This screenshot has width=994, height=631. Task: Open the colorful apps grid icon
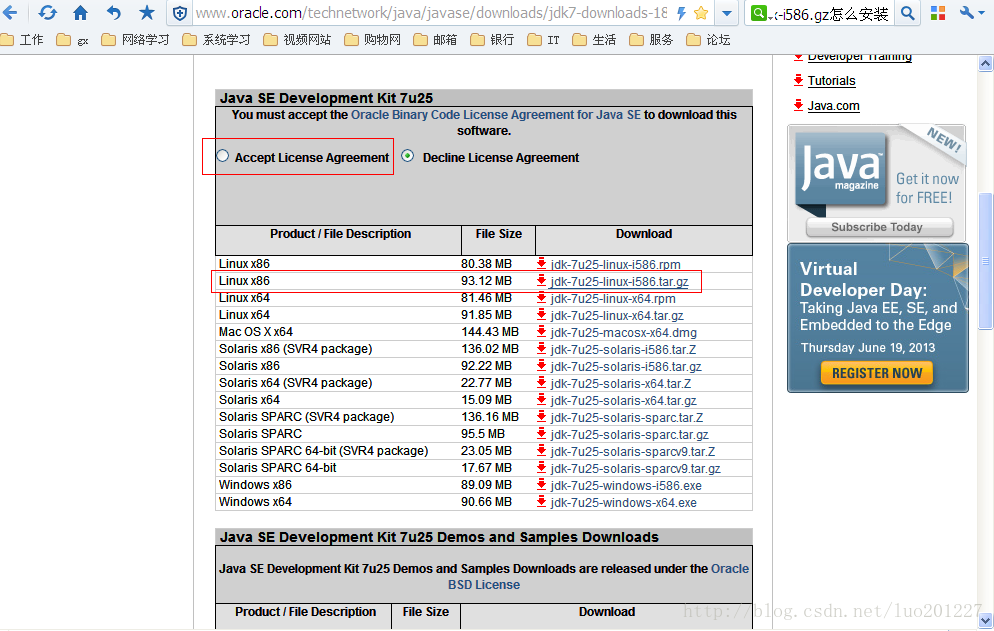click(938, 13)
